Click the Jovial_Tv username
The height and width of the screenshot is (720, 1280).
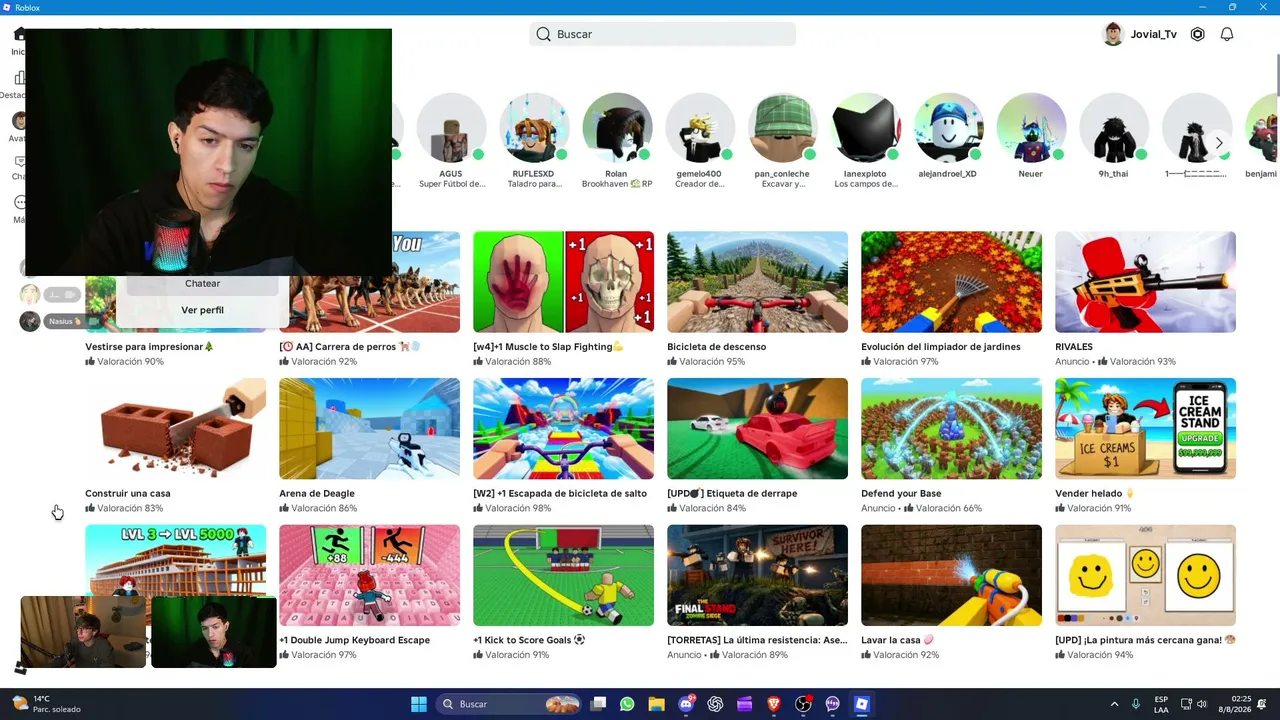point(1154,34)
